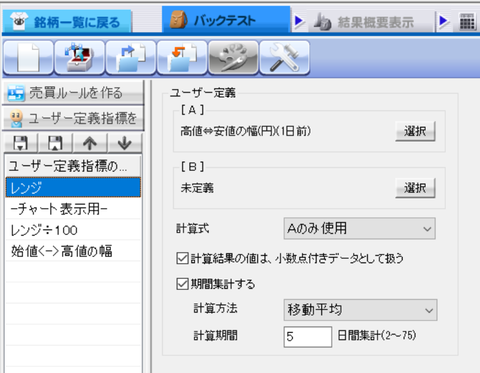480x373 pixels.
Task: Click 選択 button for indicator [B]
Action: click(x=415, y=188)
